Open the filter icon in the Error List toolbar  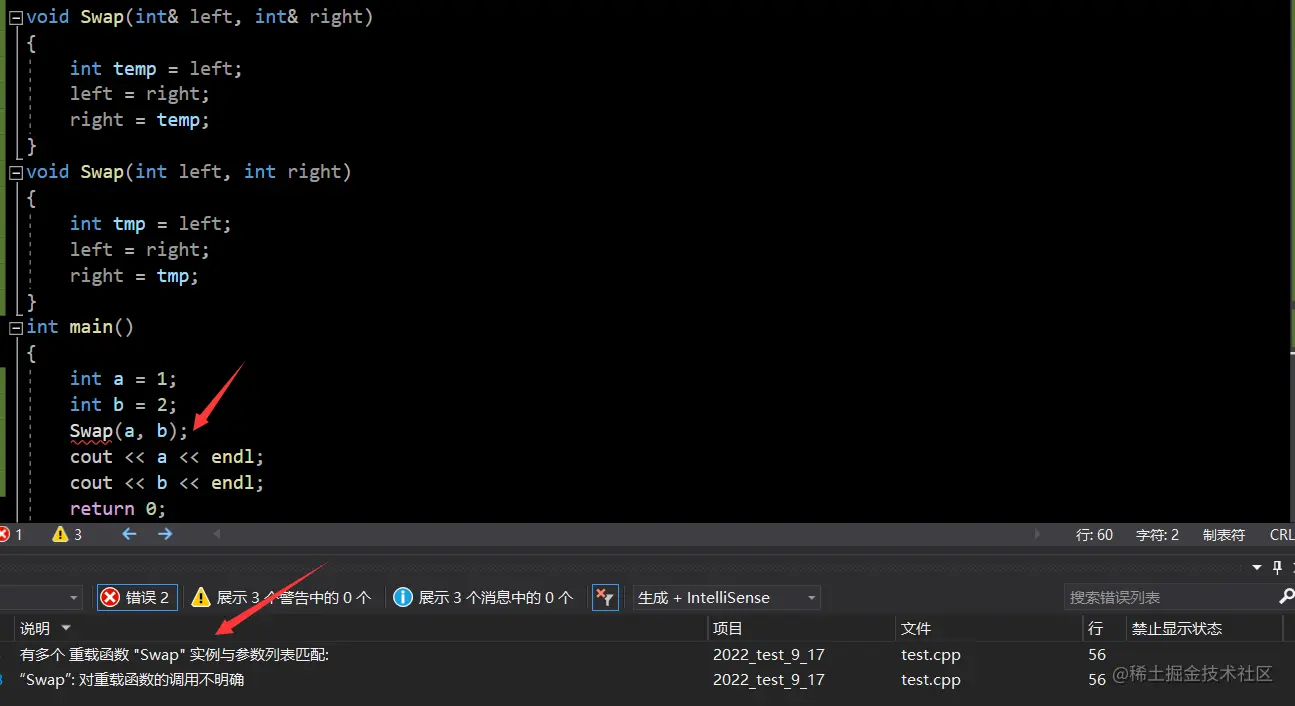605,597
